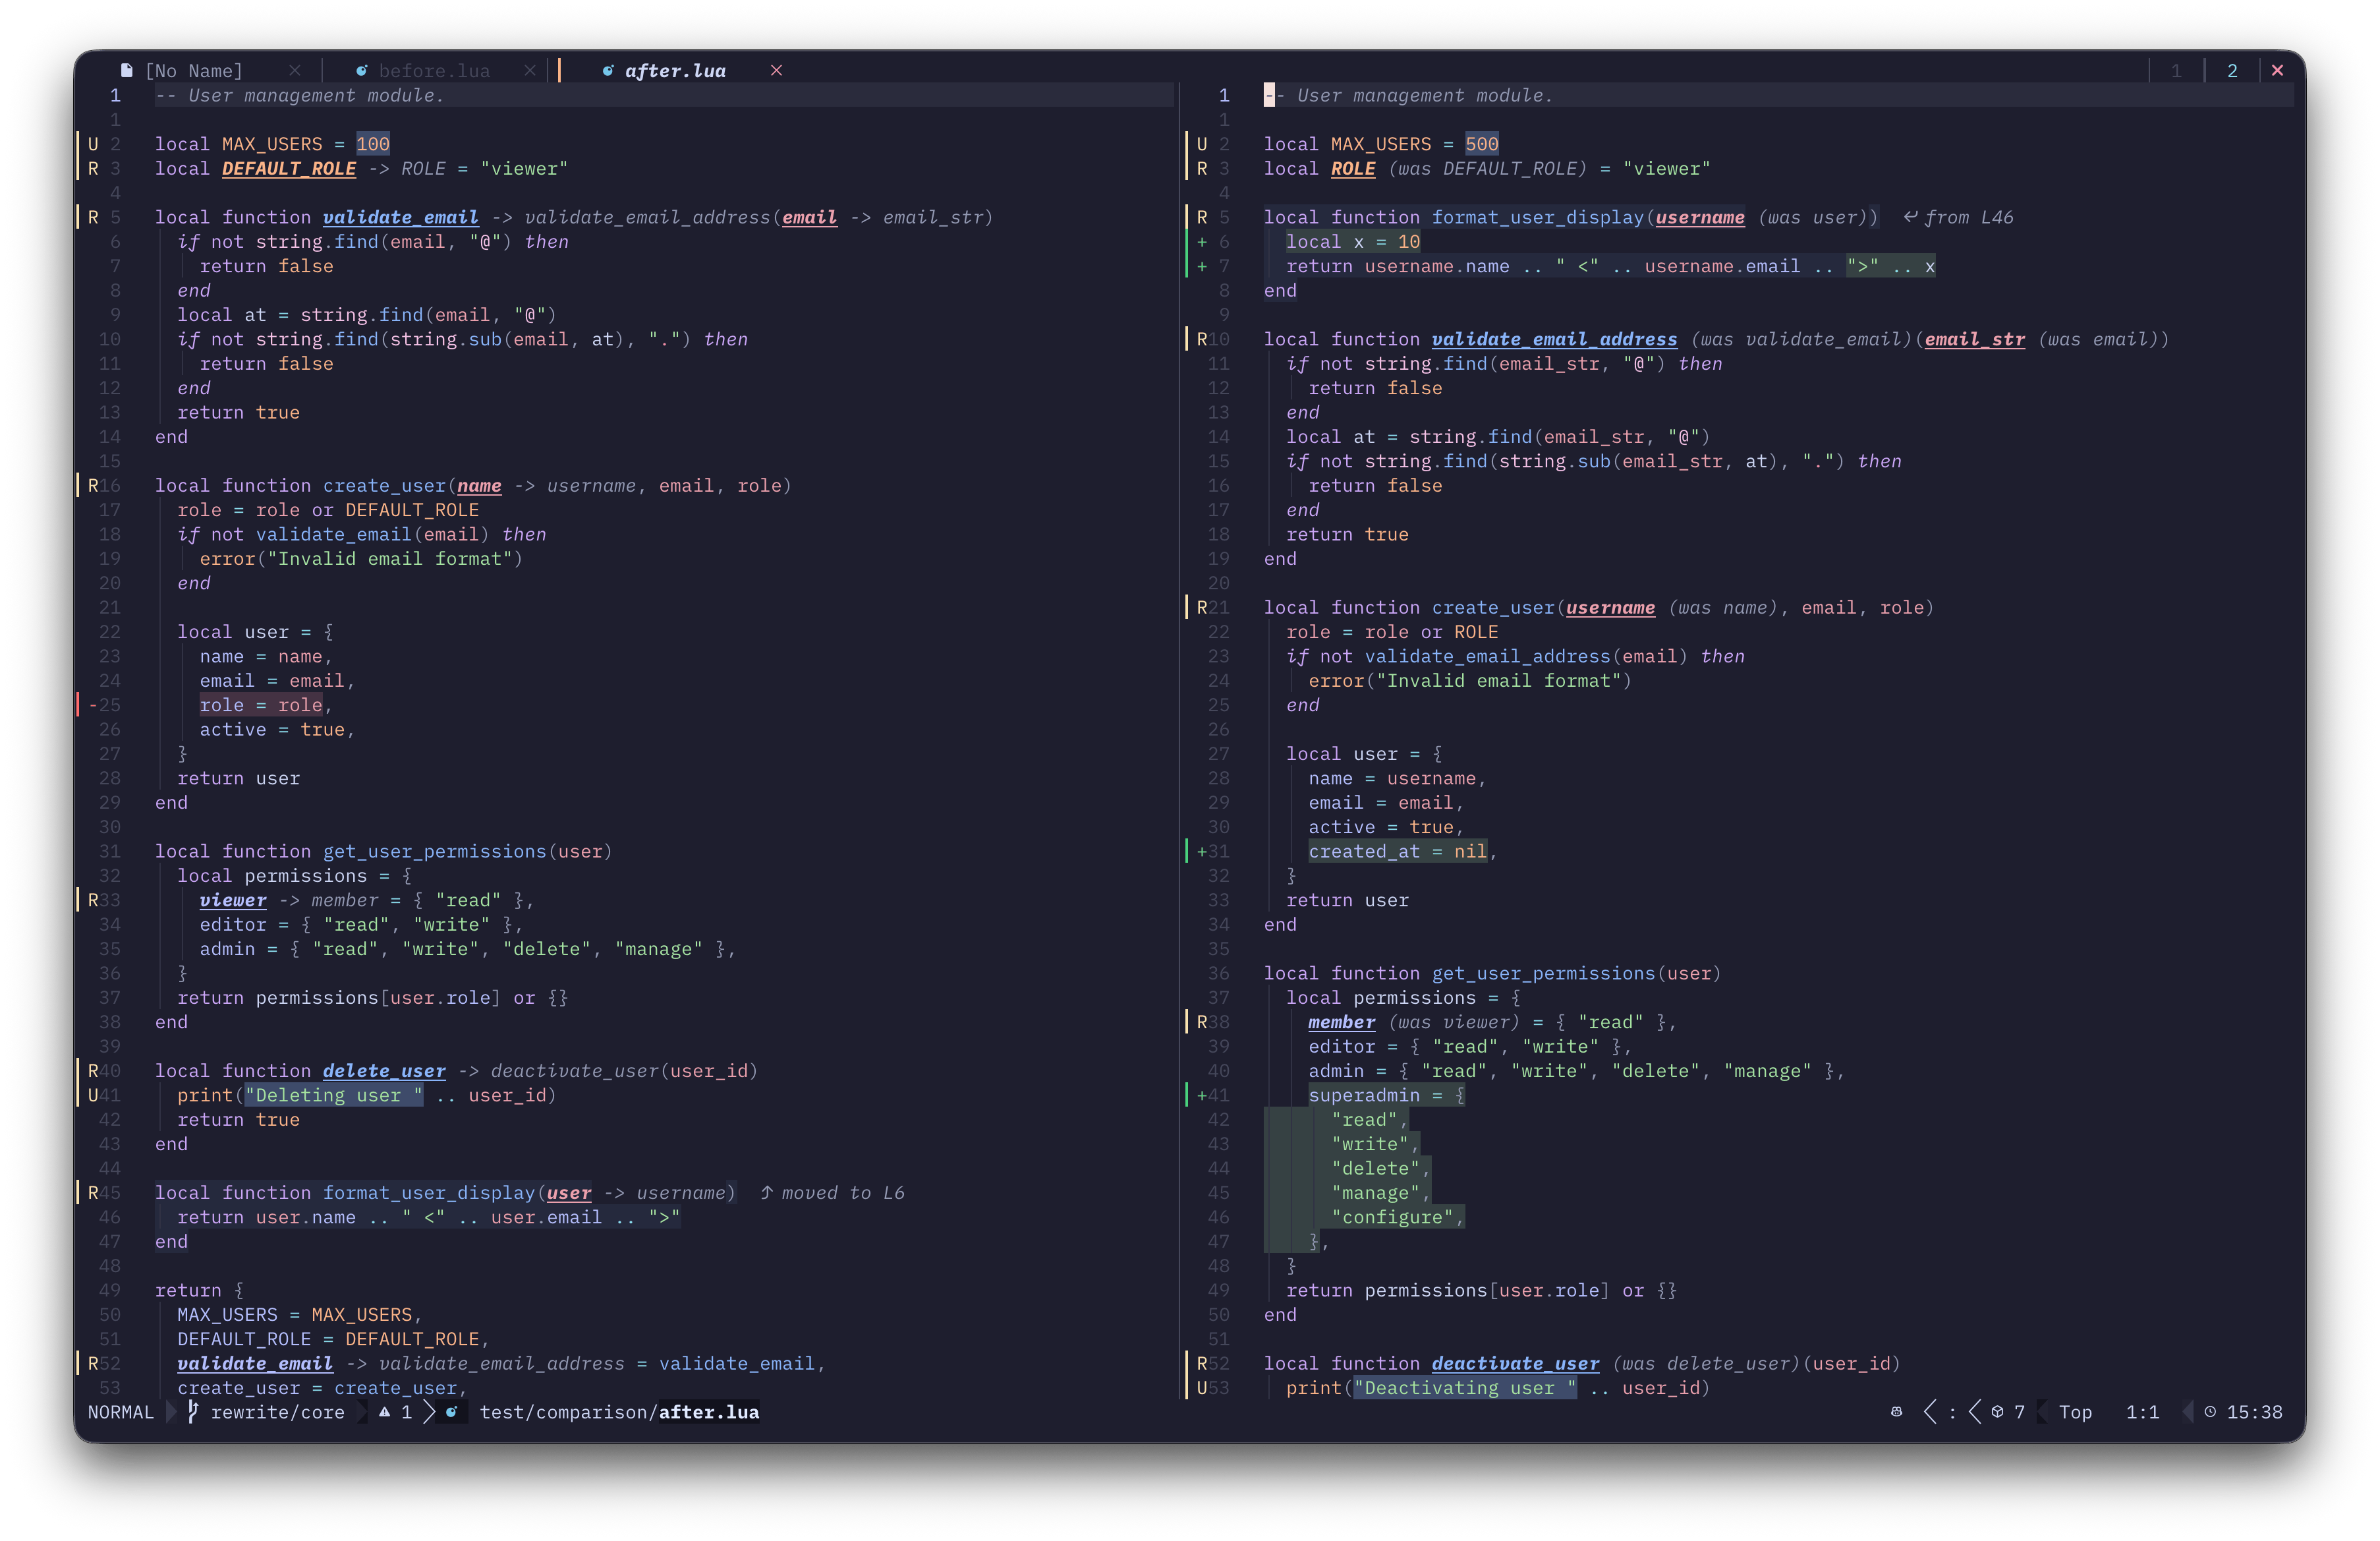Screen dimensions: 2380x1541
Task: Click the file icon on the [No Name] tab
Action: [x=126, y=71]
